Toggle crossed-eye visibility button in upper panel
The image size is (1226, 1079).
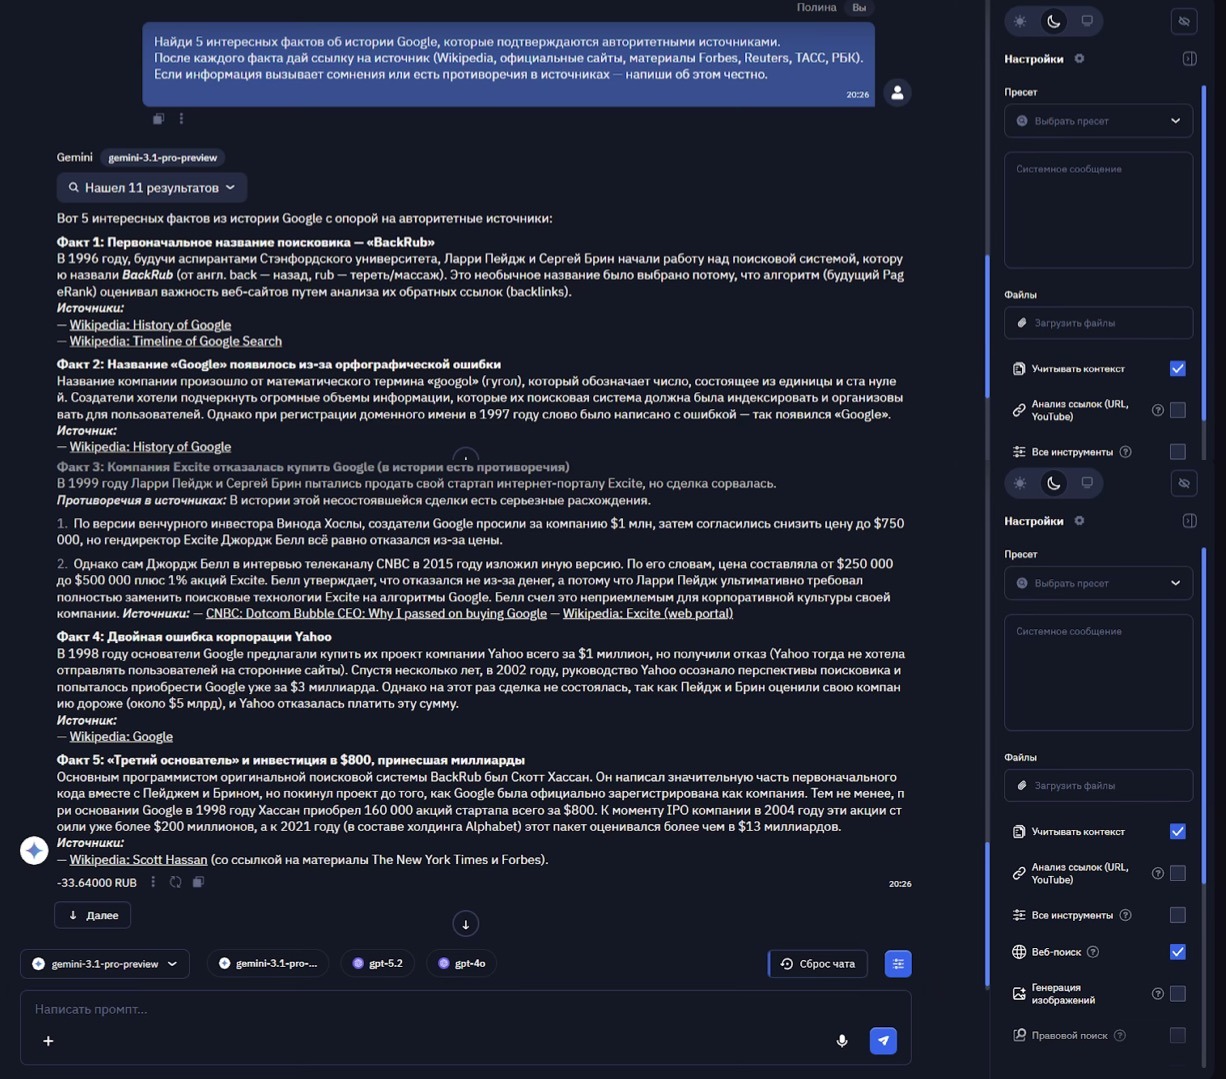[x=1184, y=21]
